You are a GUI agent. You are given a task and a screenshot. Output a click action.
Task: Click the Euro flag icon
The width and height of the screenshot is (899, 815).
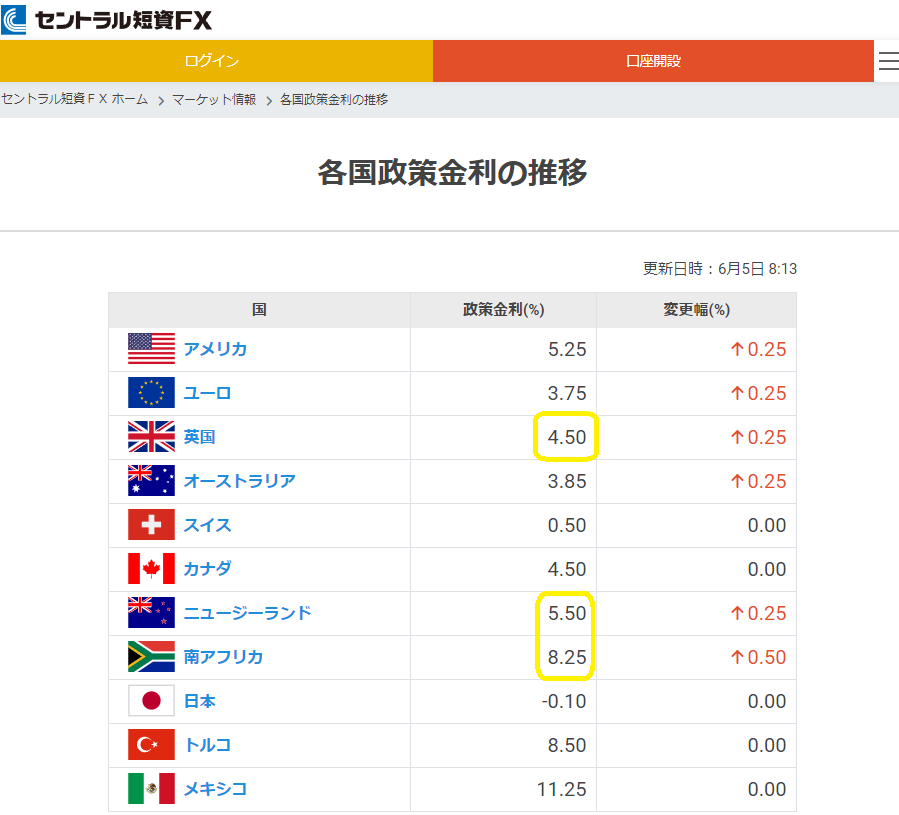pyautogui.click(x=151, y=393)
